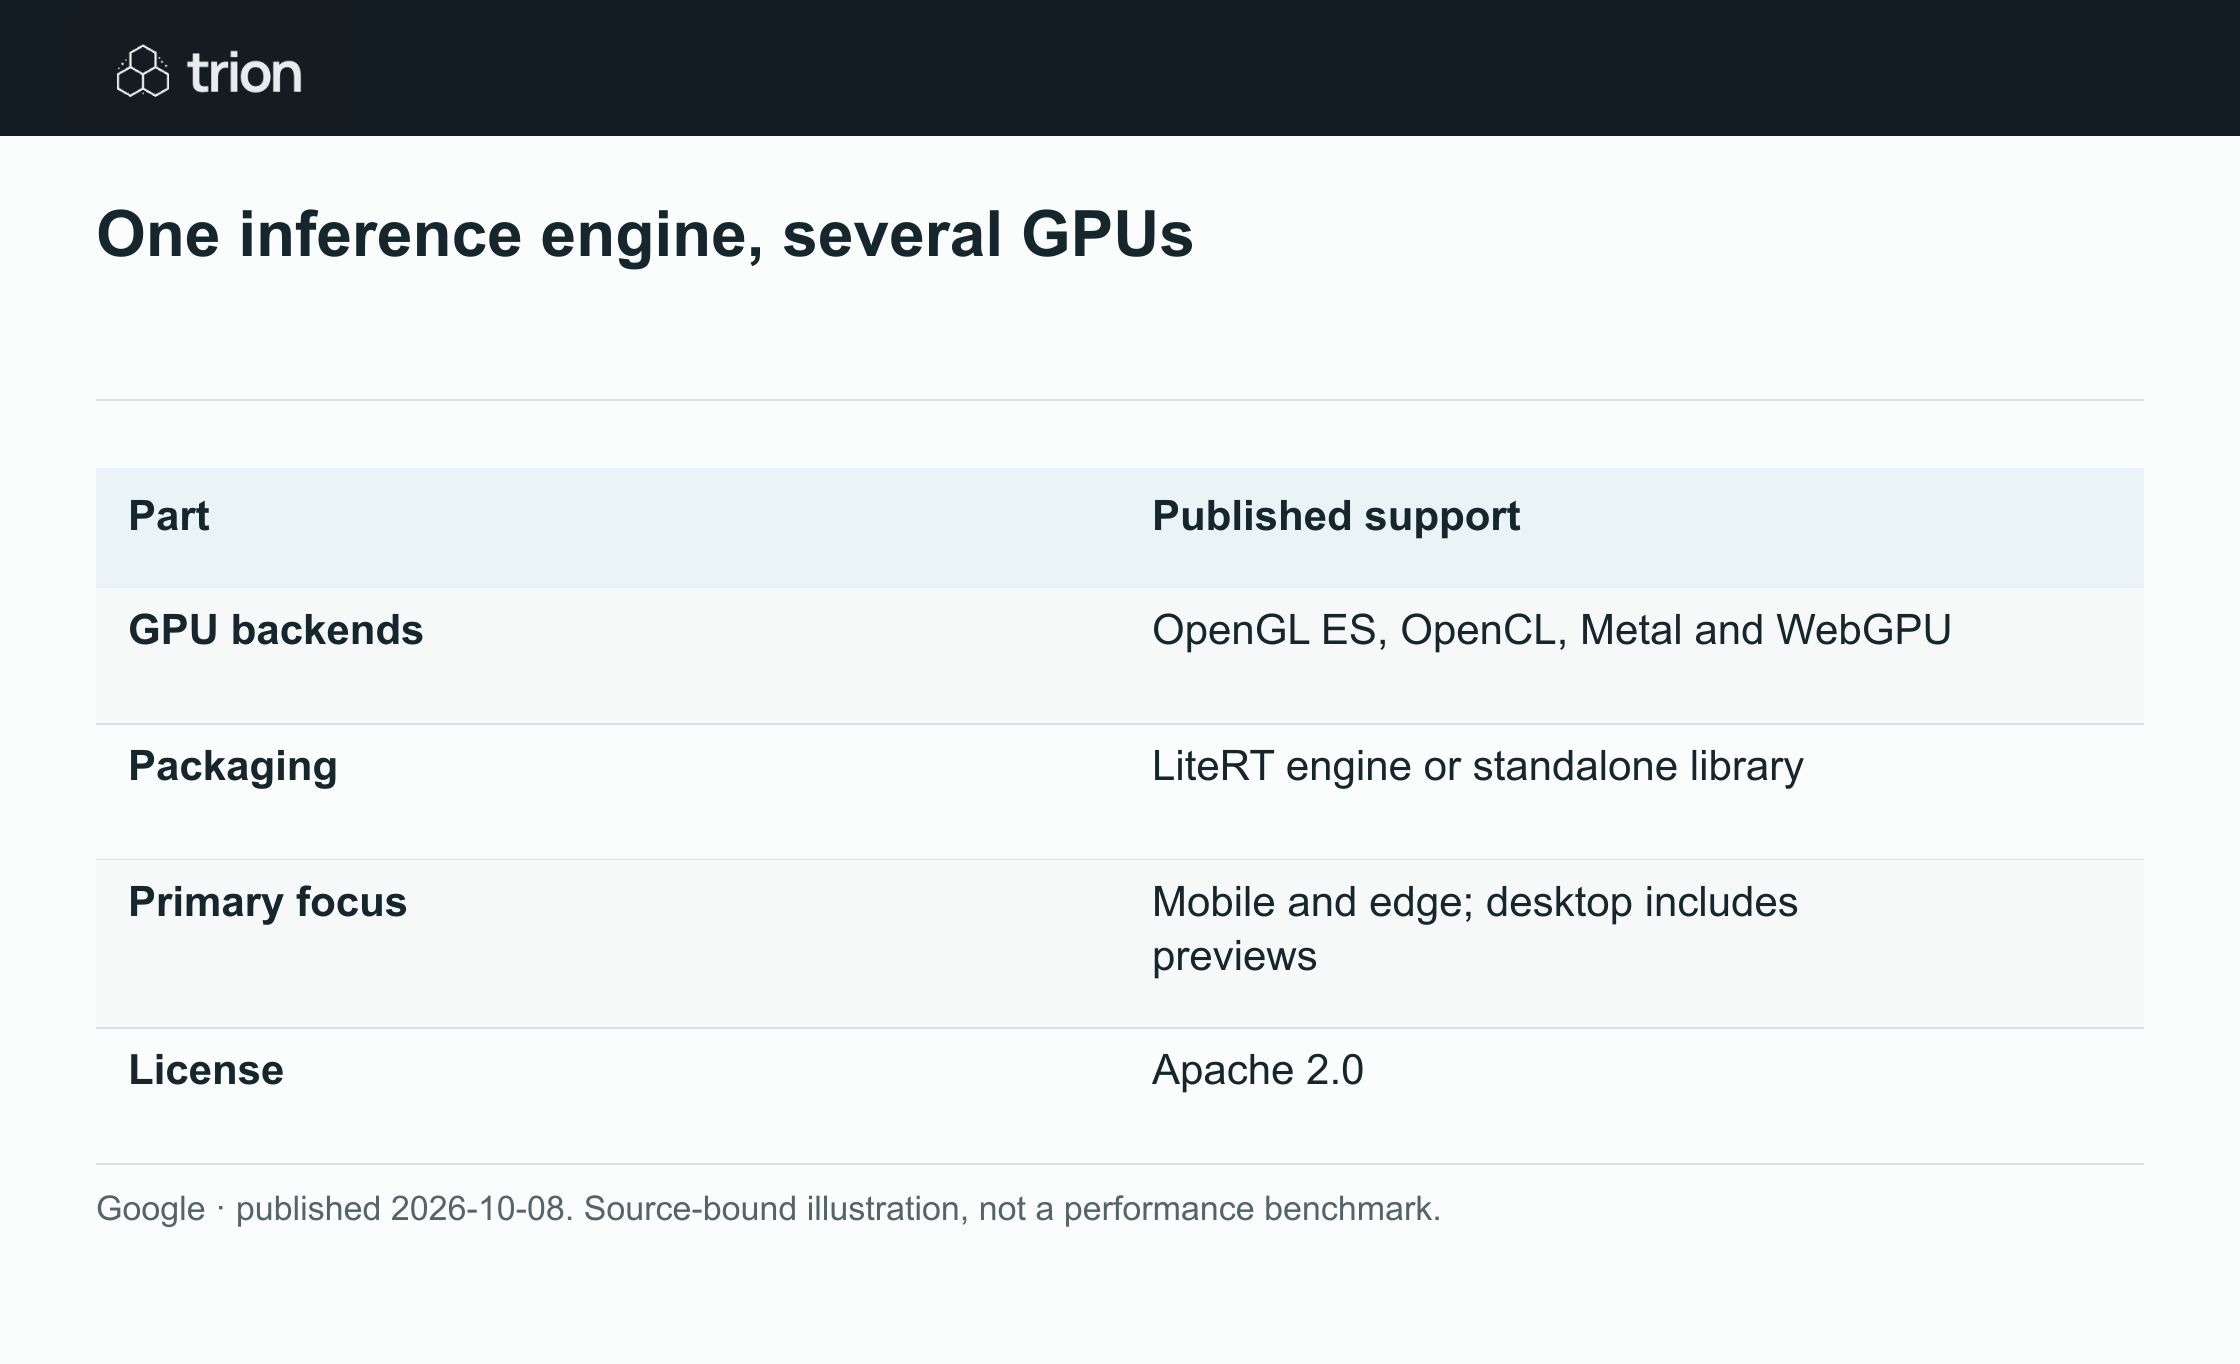The image size is (2240, 1364).
Task: Click the "Part" column header
Action: 169,516
